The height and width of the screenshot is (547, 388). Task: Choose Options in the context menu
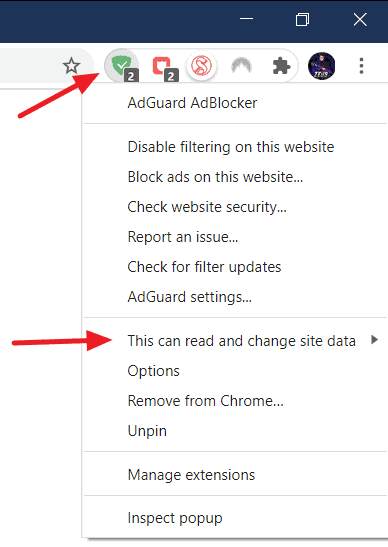click(154, 371)
